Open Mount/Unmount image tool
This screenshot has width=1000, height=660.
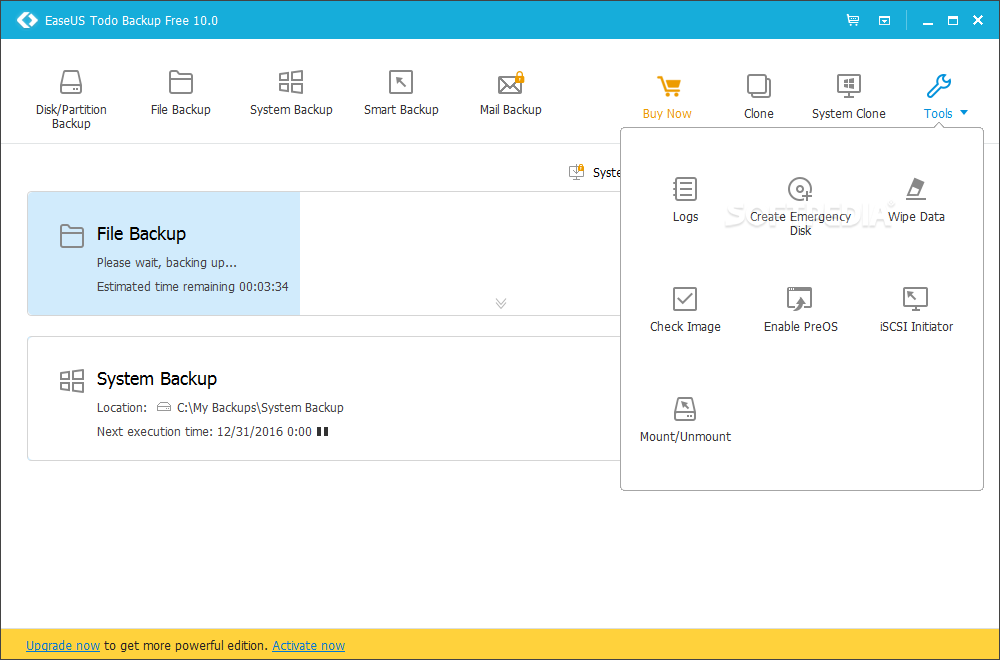685,420
